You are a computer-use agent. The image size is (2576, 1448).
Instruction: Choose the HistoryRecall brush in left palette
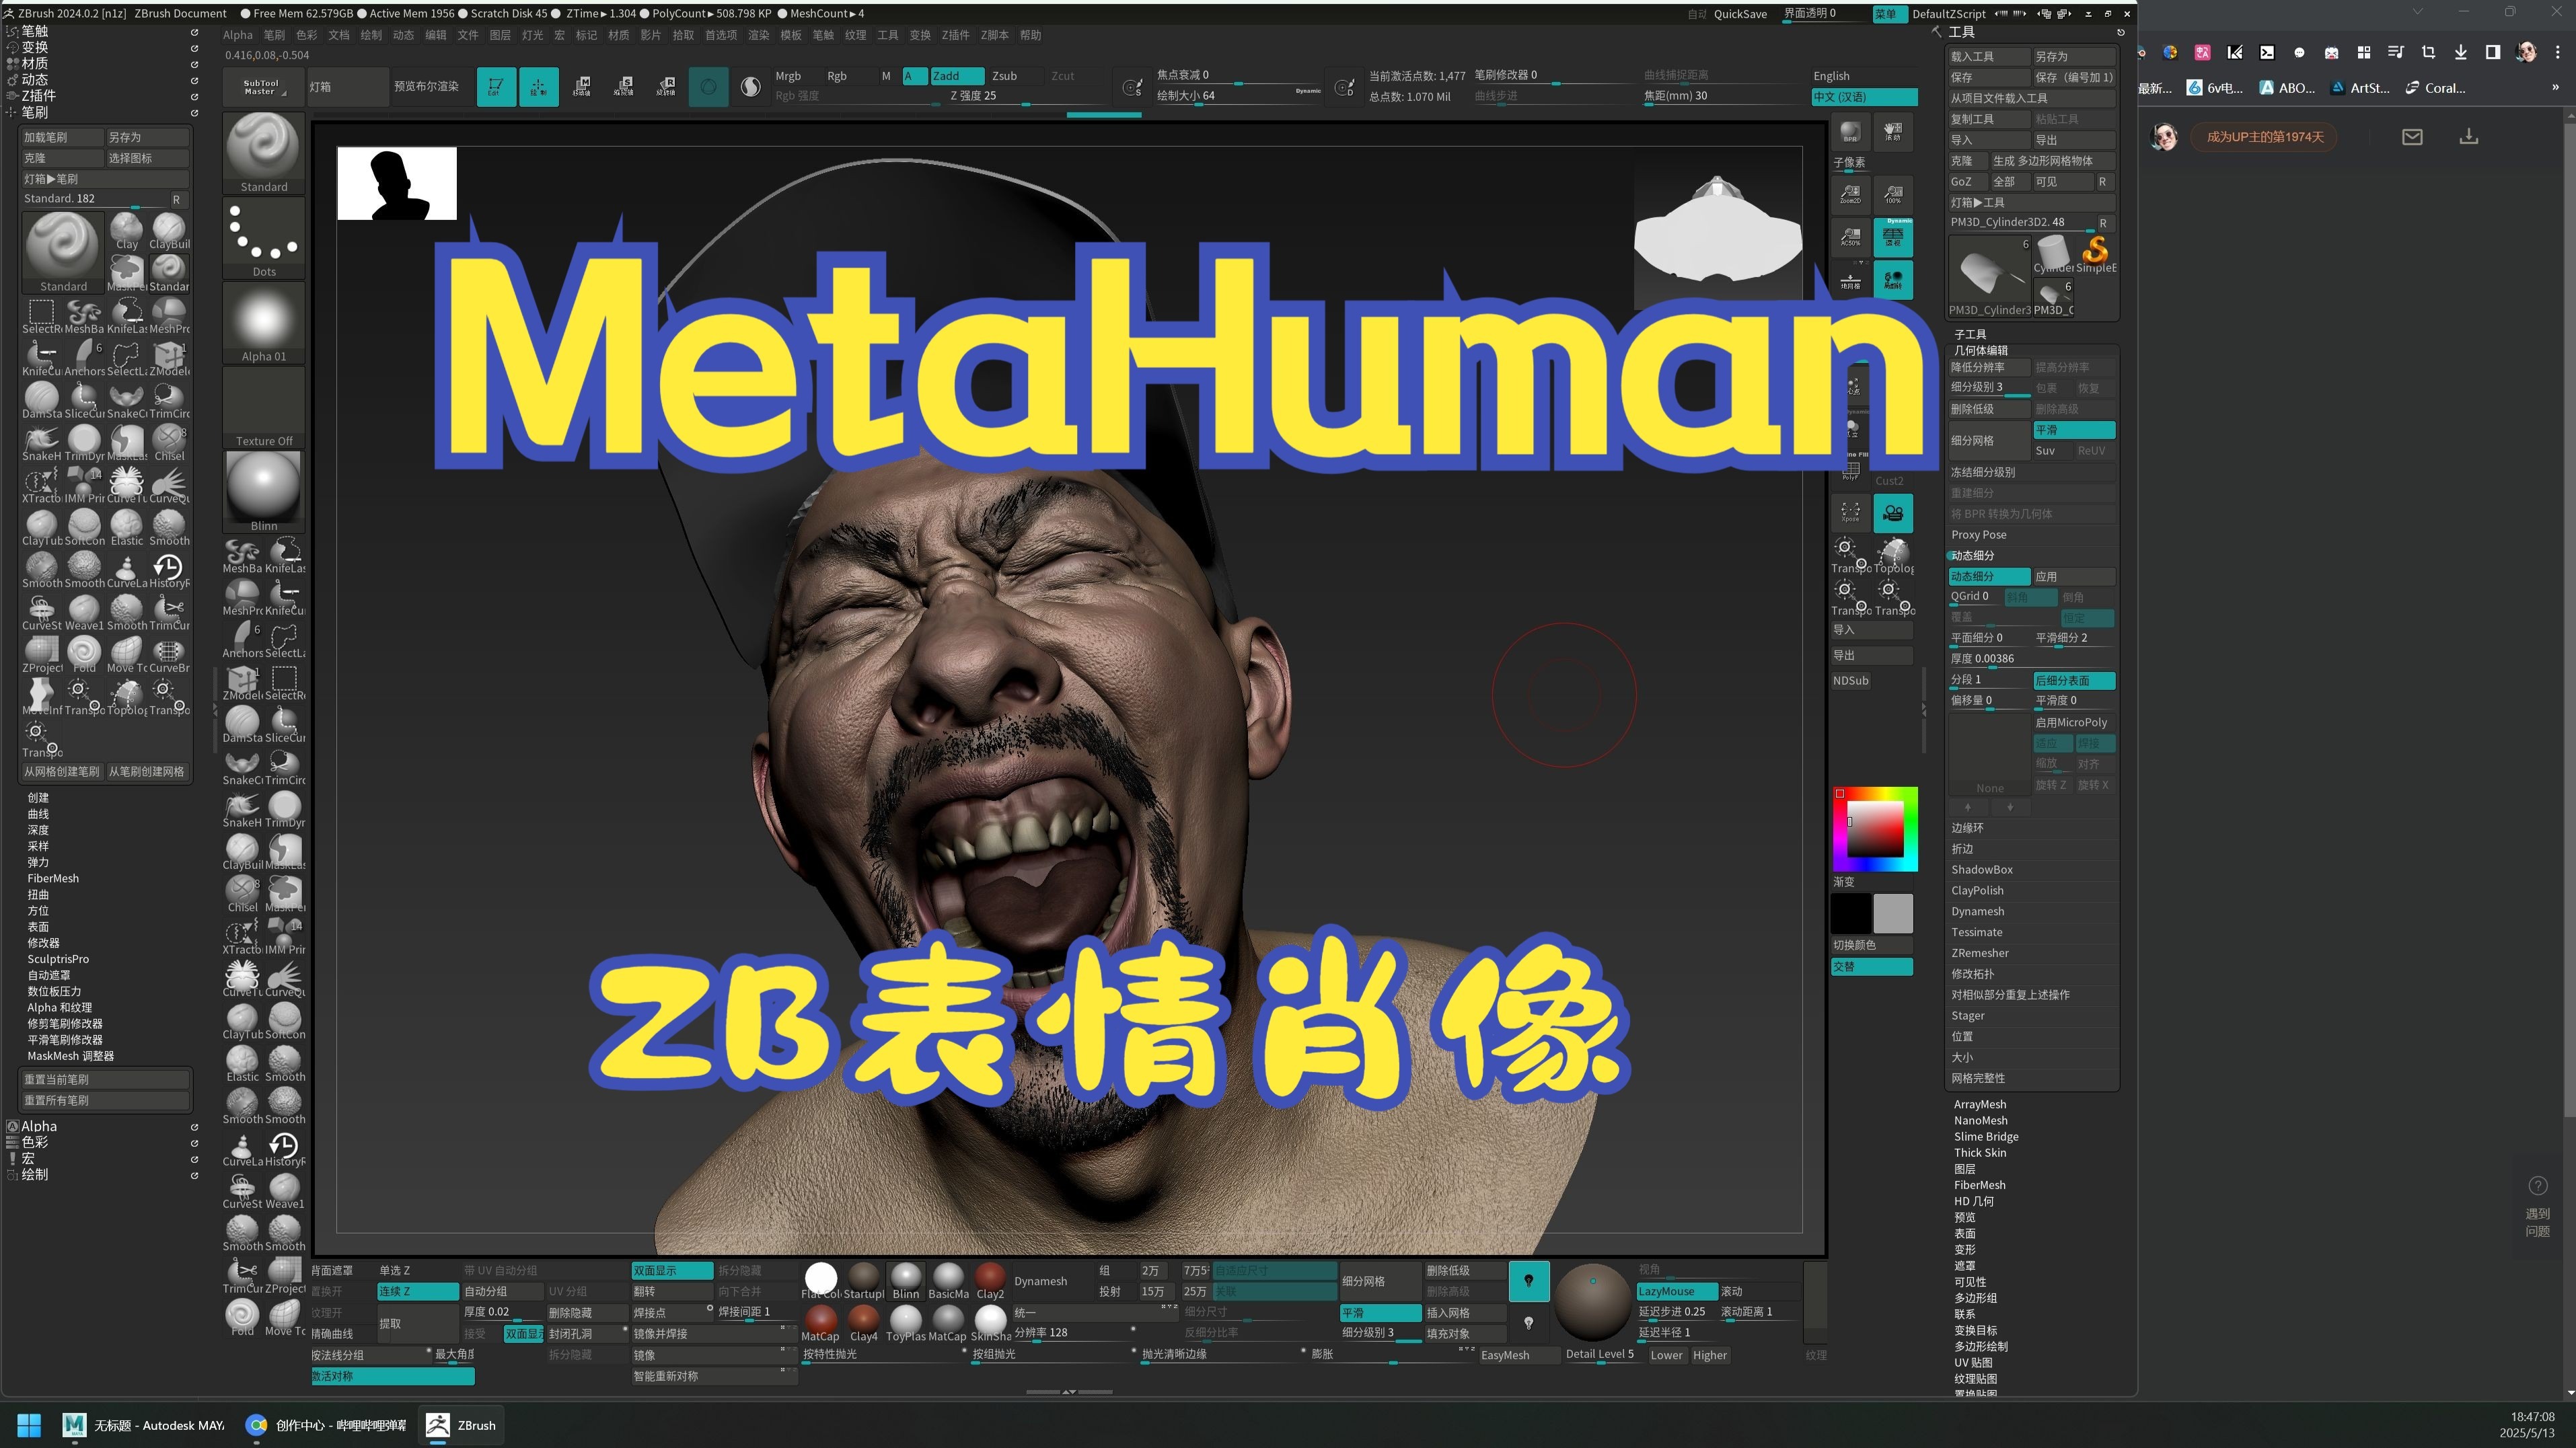point(169,570)
